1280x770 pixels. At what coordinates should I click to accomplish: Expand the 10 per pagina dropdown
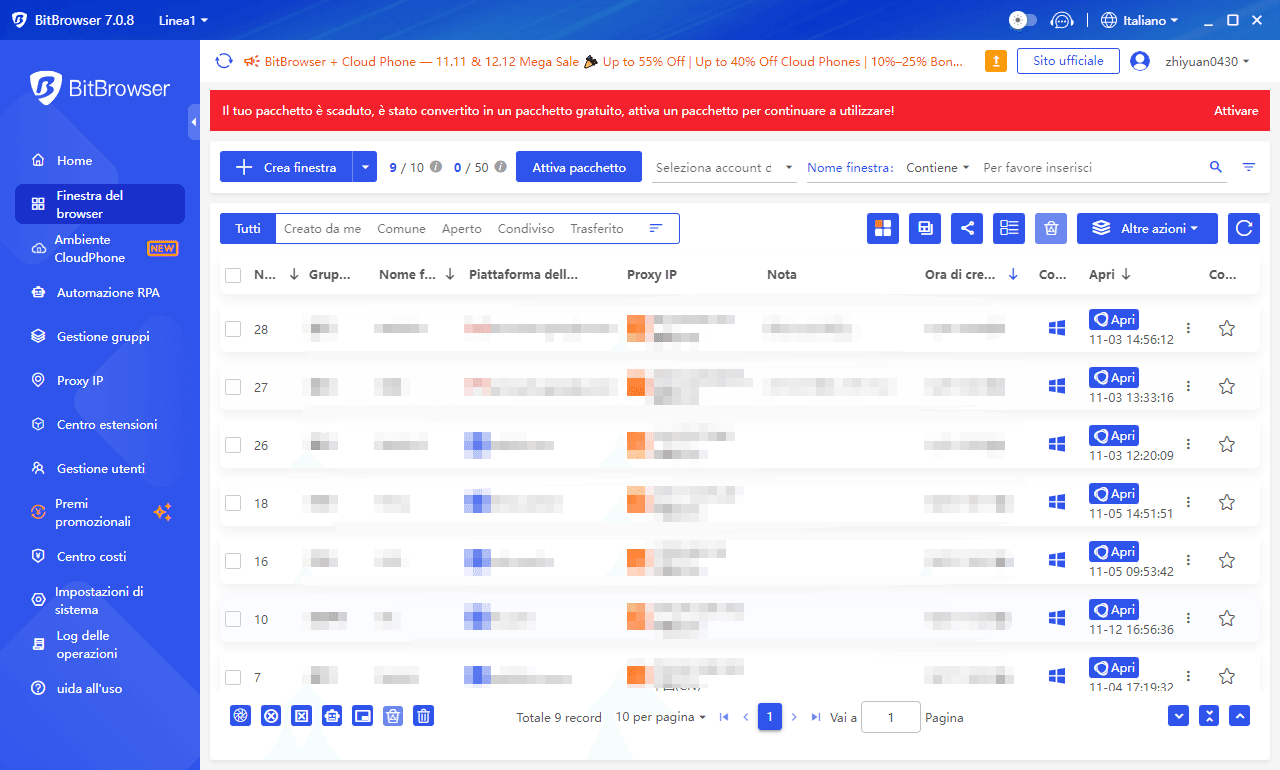(658, 716)
